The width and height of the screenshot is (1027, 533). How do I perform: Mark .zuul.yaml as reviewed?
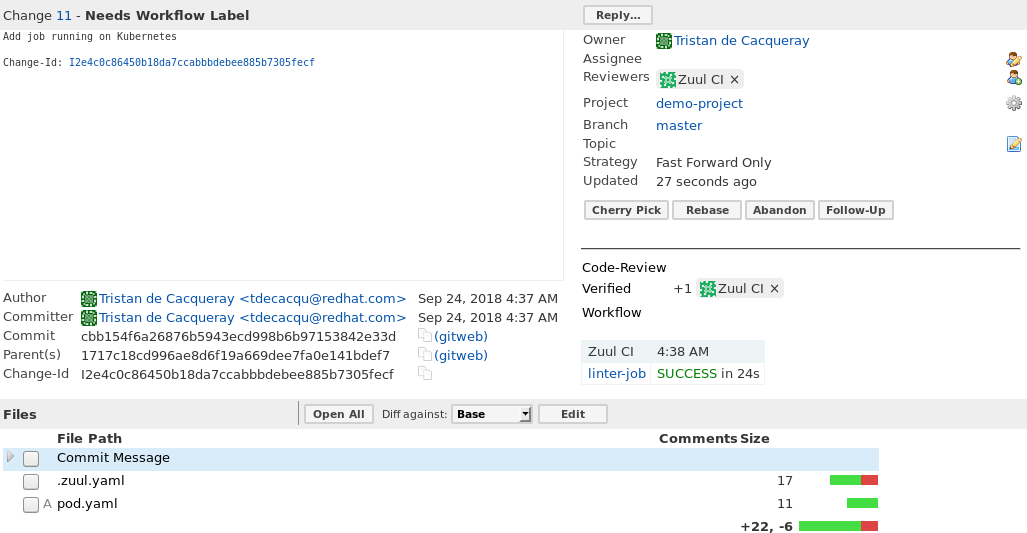[31, 481]
